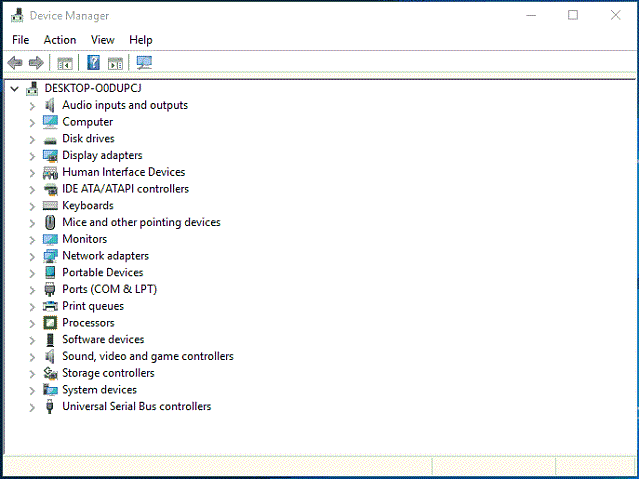Click the Portable Devices icon
The width and height of the screenshot is (639, 479).
(50, 272)
